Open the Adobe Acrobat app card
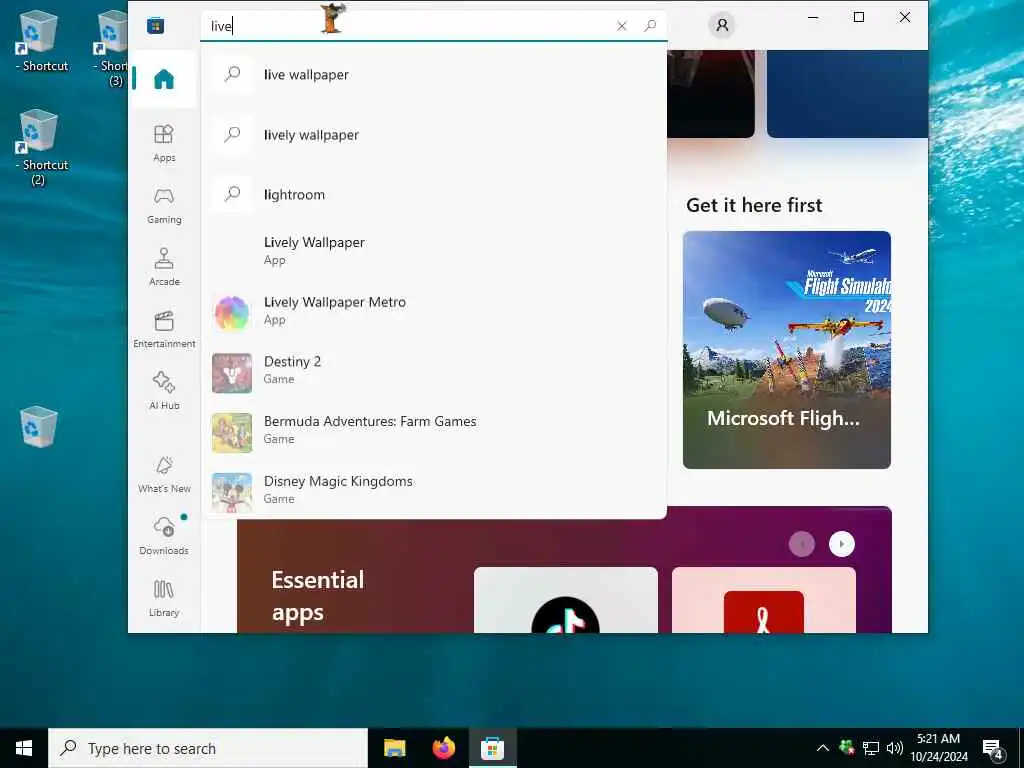1024x768 pixels. tap(764, 600)
